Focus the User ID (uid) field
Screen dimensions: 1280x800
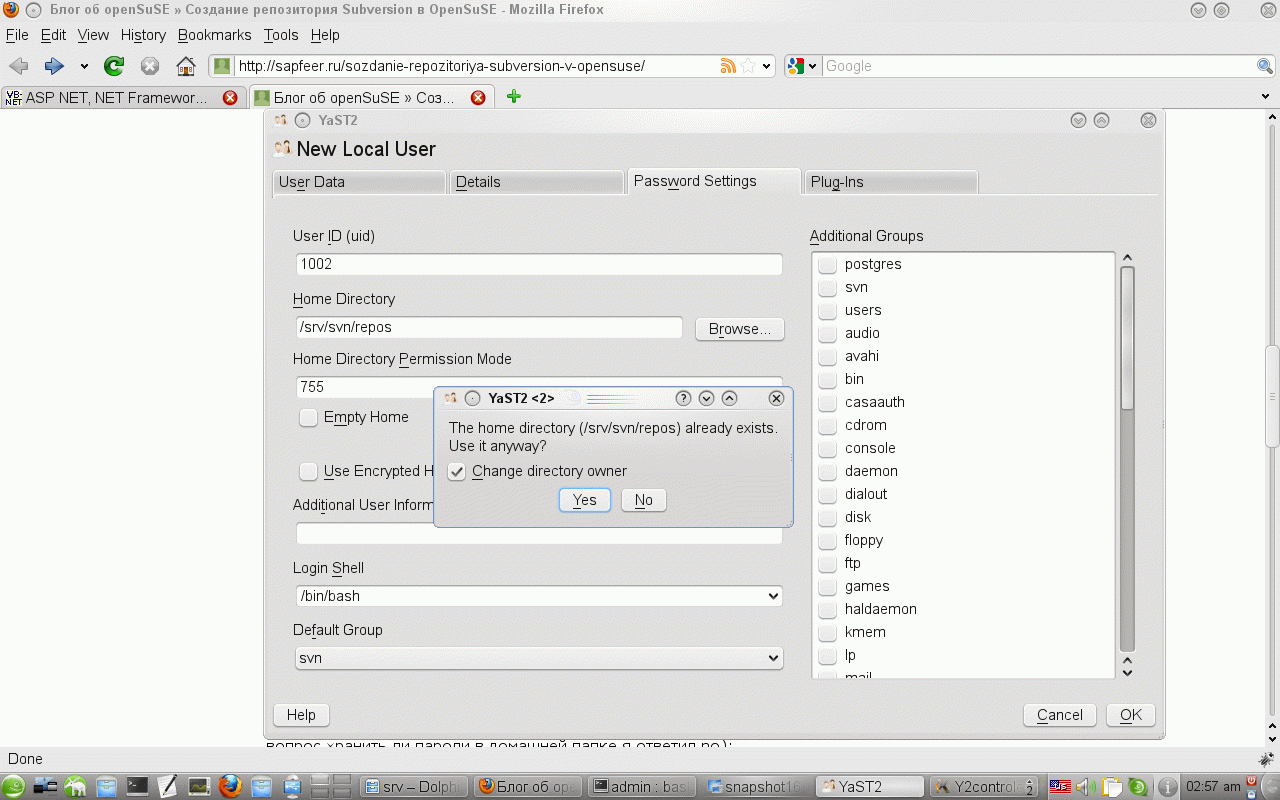pyautogui.click(x=539, y=265)
